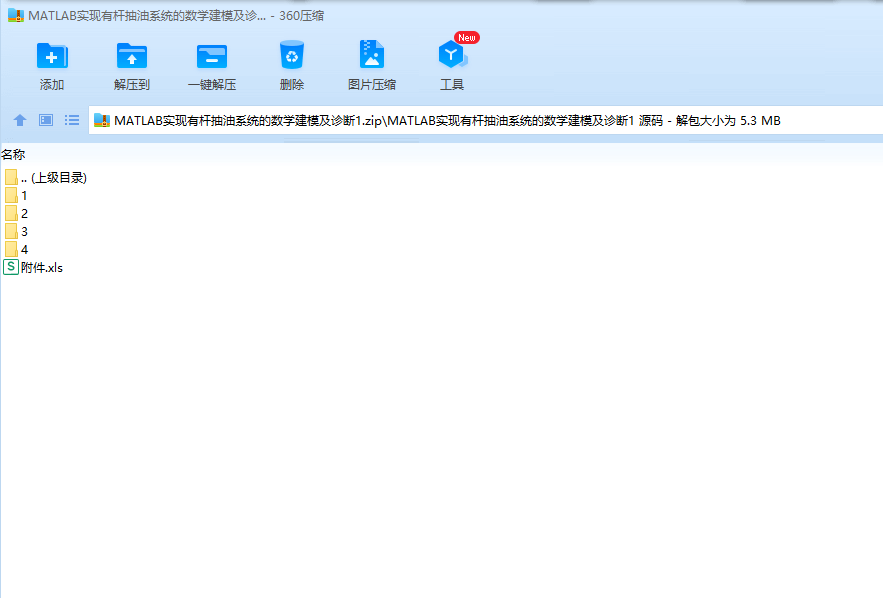Click the 添加 (Add) toolbar icon

52,56
